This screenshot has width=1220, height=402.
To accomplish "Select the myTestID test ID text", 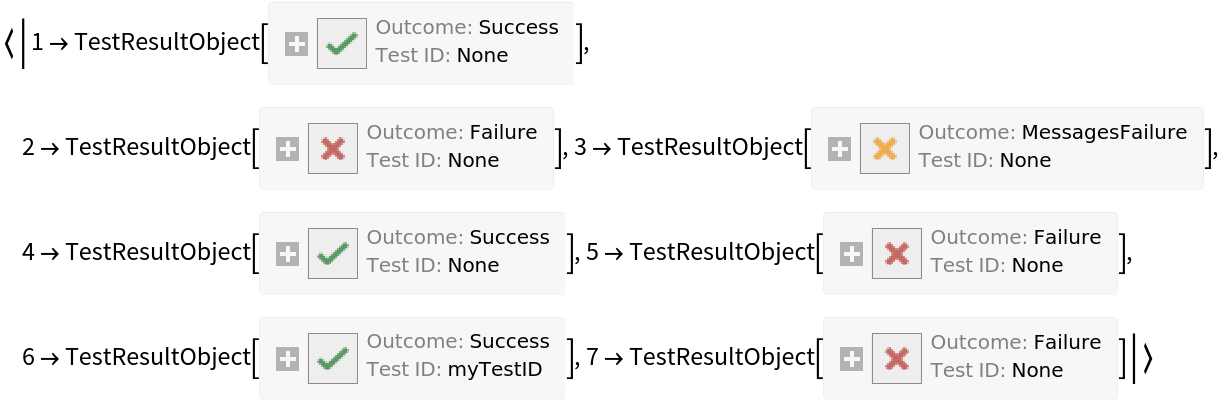I will (x=494, y=370).
